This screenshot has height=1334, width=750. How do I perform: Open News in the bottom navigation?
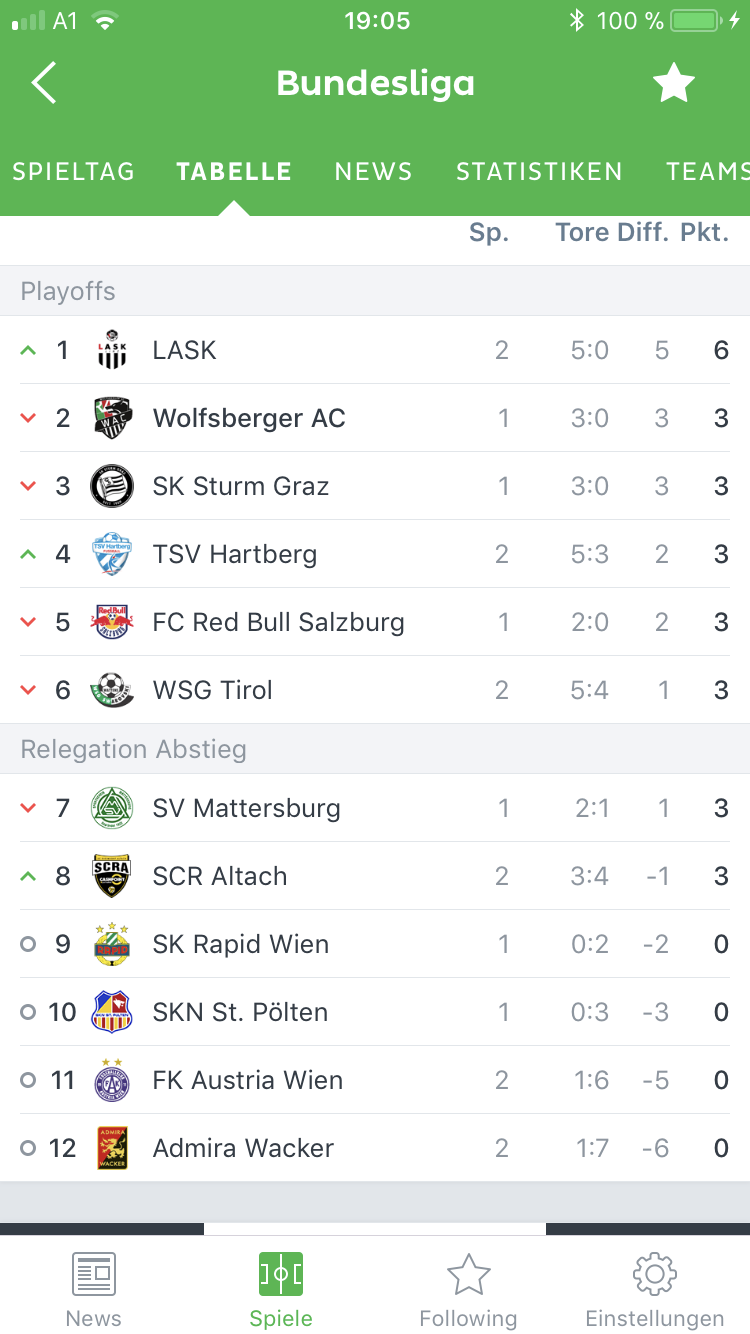coord(93,1290)
